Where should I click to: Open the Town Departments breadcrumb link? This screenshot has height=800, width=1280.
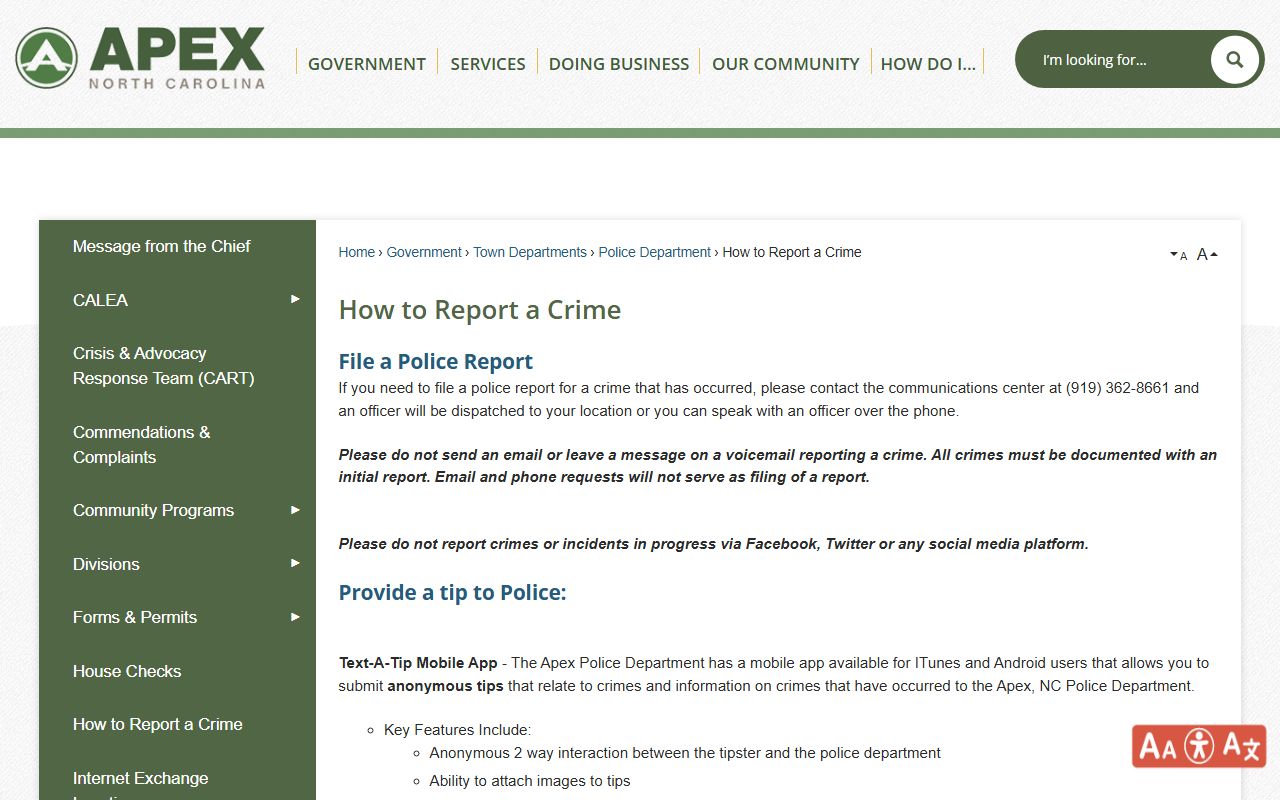[530, 252]
